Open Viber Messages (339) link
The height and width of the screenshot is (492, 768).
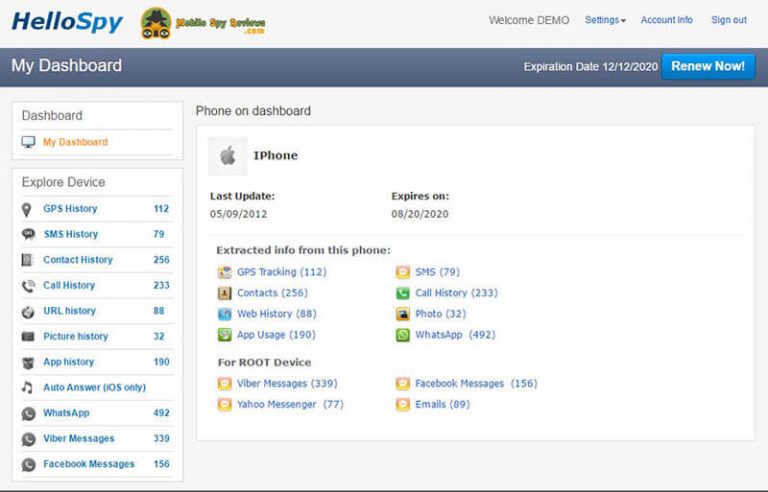coord(287,383)
